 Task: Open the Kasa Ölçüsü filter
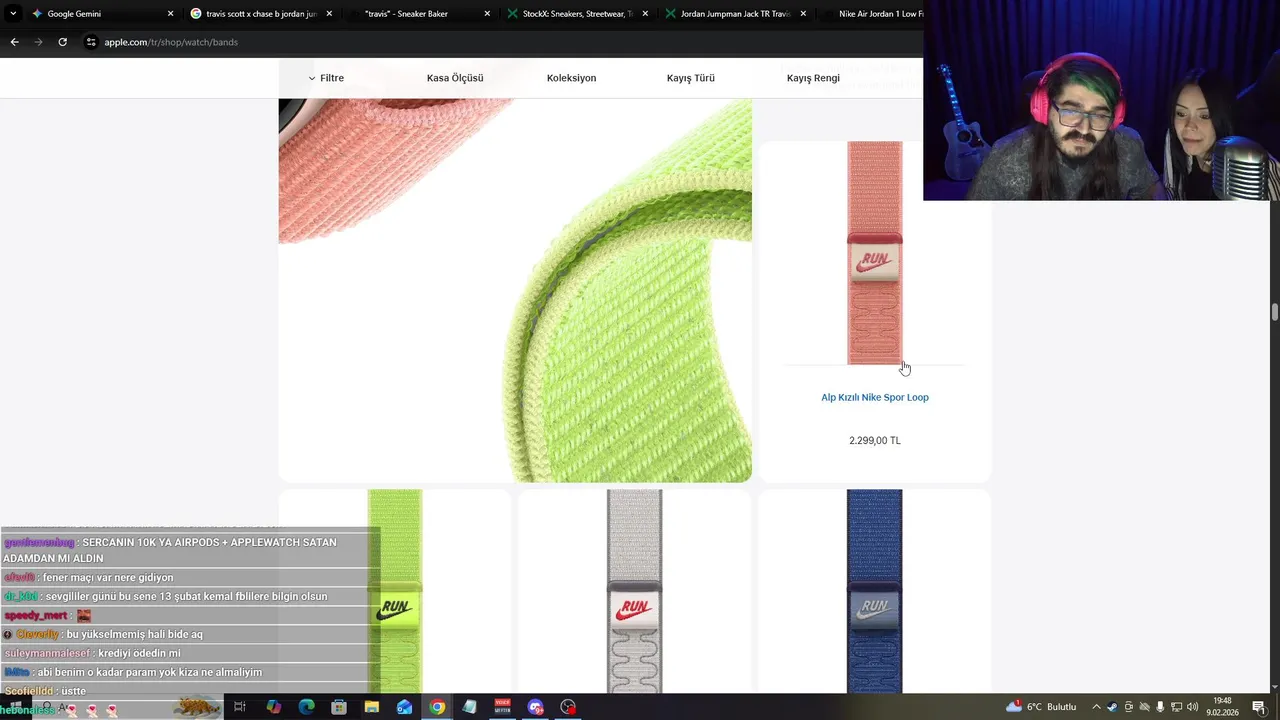click(x=455, y=78)
